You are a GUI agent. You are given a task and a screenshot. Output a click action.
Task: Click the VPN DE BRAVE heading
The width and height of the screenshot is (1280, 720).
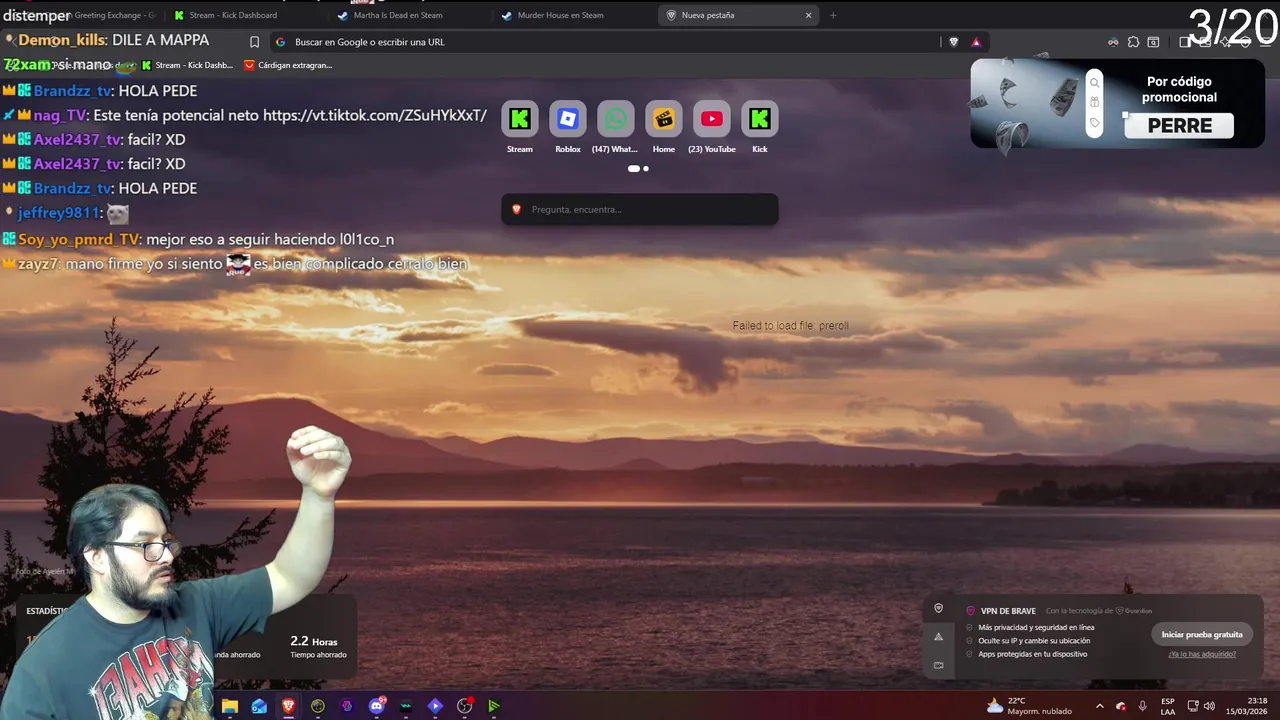click(1008, 611)
